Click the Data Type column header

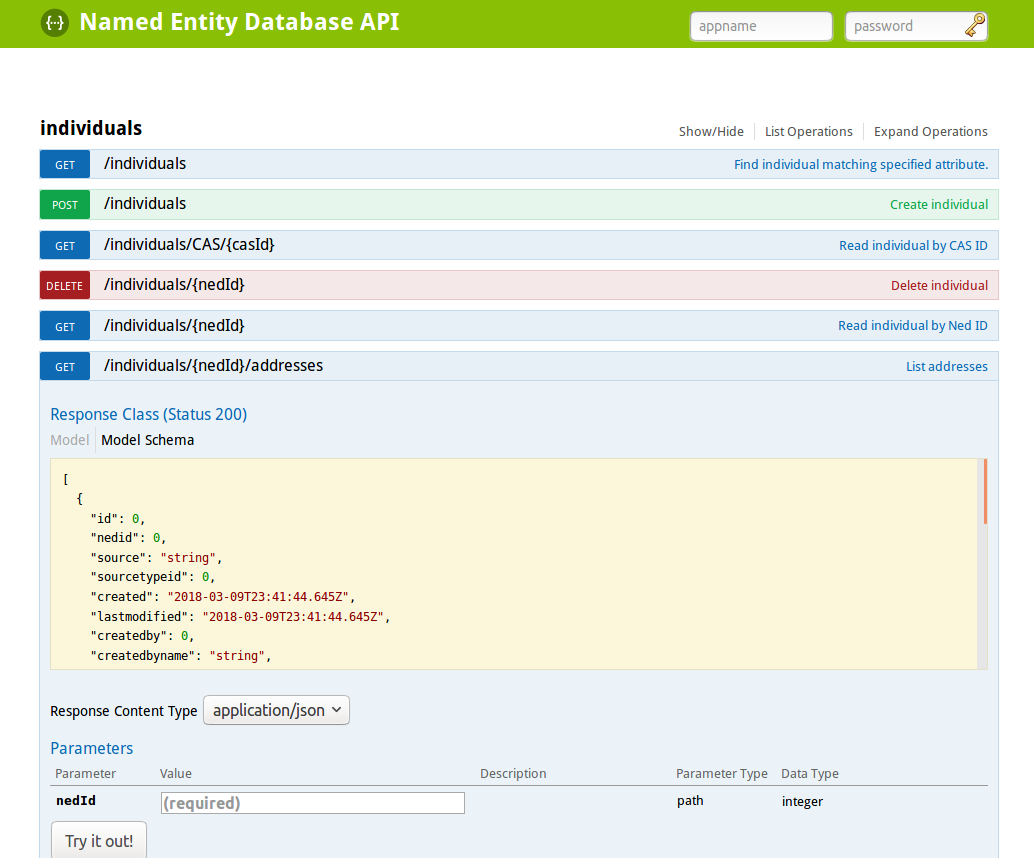pos(810,773)
